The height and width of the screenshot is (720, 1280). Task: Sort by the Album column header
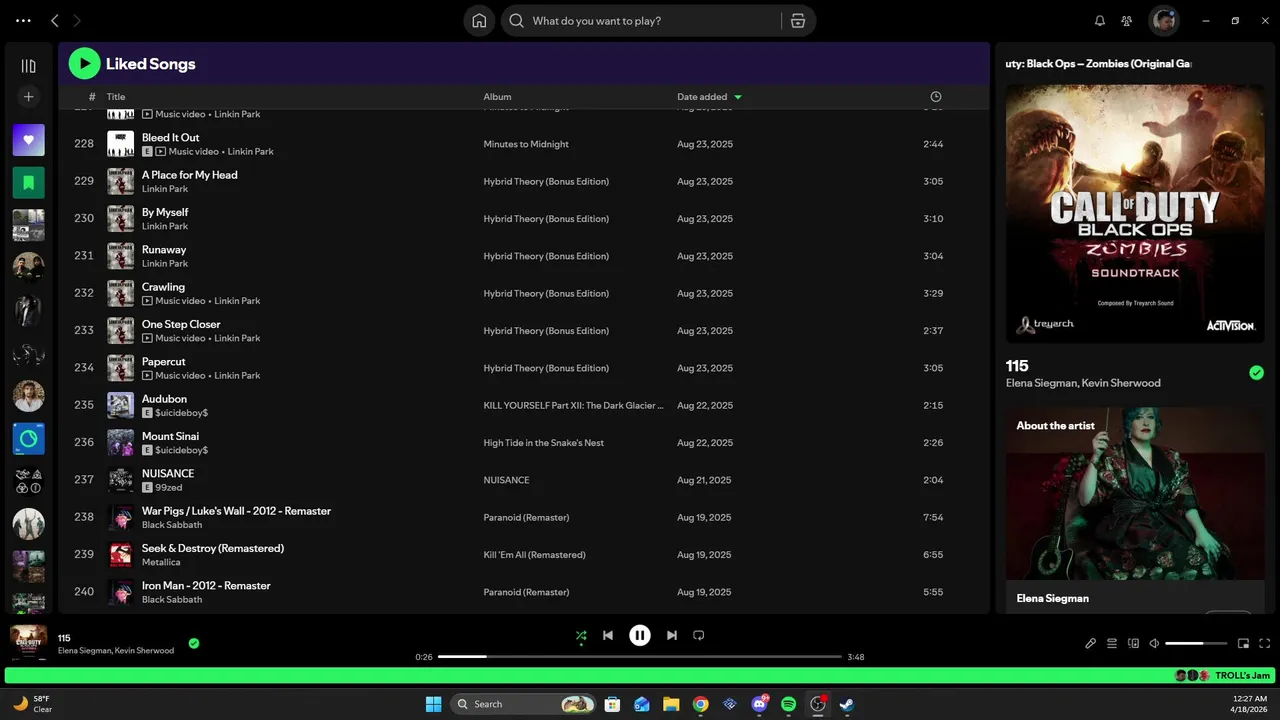pos(497,97)
